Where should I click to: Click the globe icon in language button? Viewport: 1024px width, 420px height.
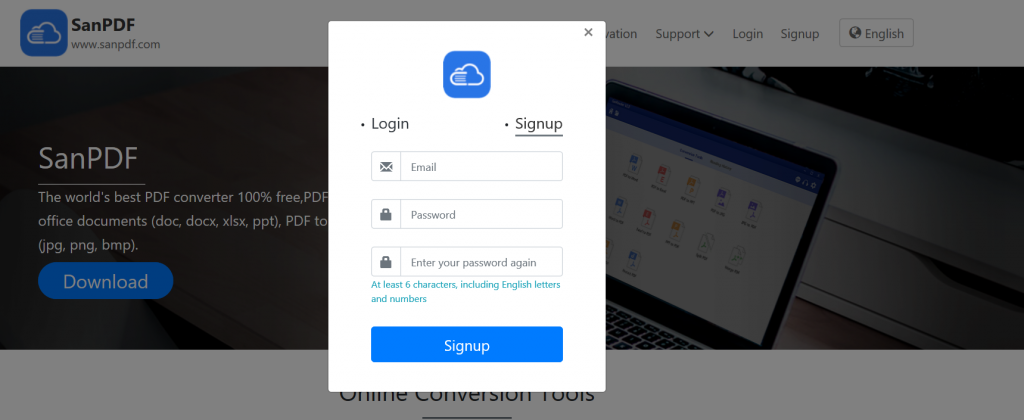855,33
